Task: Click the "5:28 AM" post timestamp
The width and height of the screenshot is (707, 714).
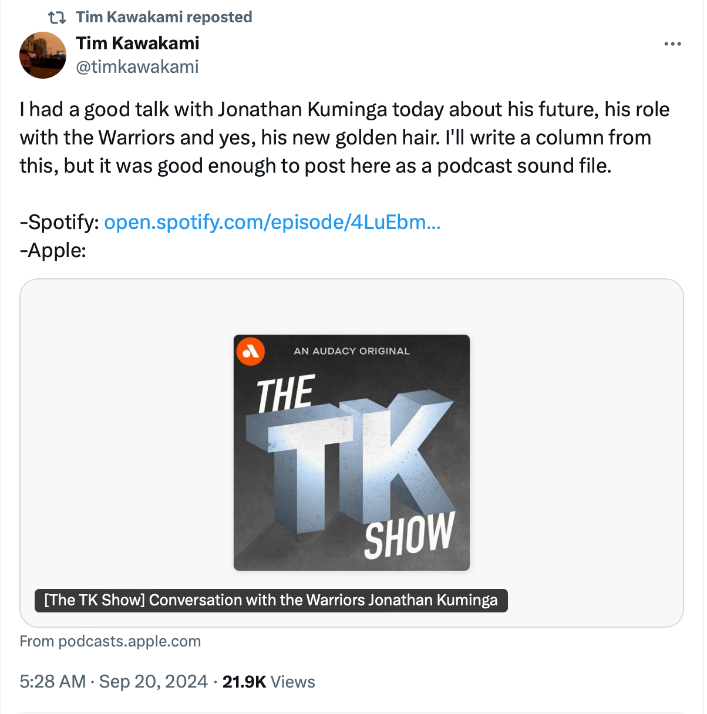Action: (51, 682)
